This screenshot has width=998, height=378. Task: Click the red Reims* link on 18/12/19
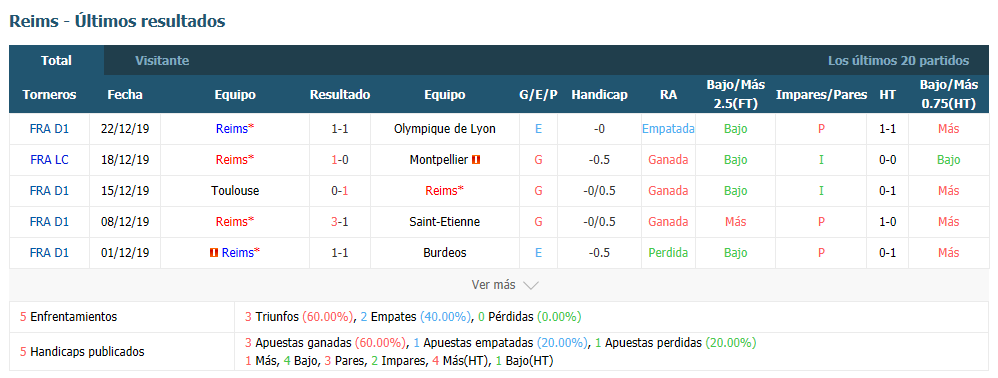click(235, 160)
